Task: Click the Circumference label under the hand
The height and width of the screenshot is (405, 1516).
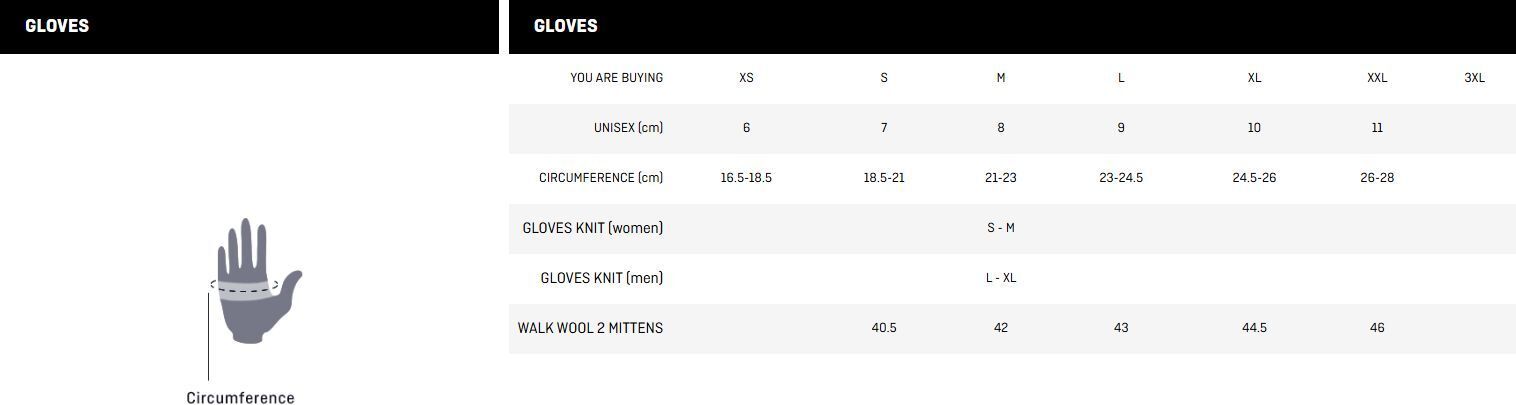Action: click(x=240, y=397)
